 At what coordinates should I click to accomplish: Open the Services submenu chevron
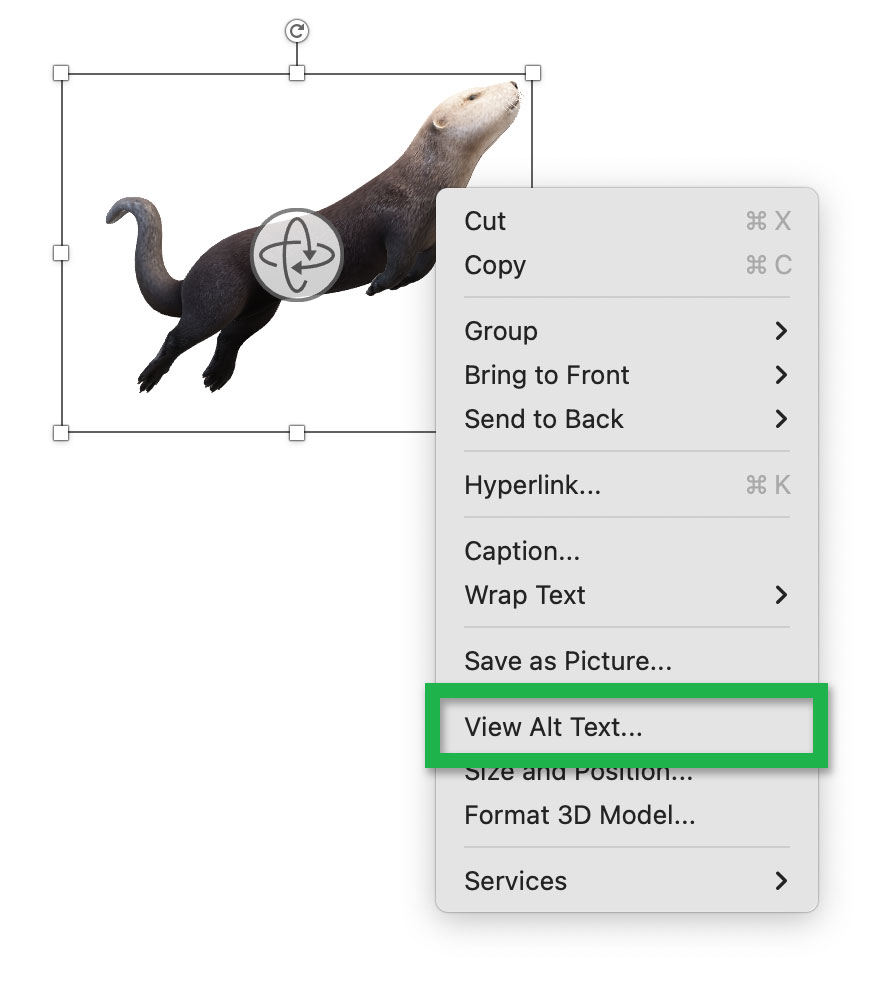781,881
